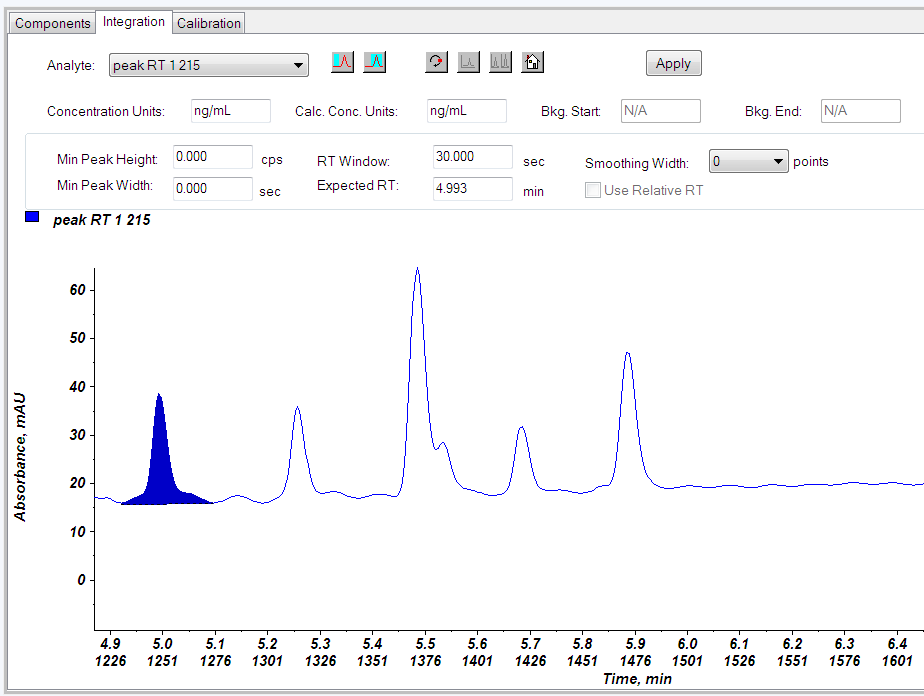The image size is (924, 696).
Task: Select the set peak region icon
Action: point(375,62)
